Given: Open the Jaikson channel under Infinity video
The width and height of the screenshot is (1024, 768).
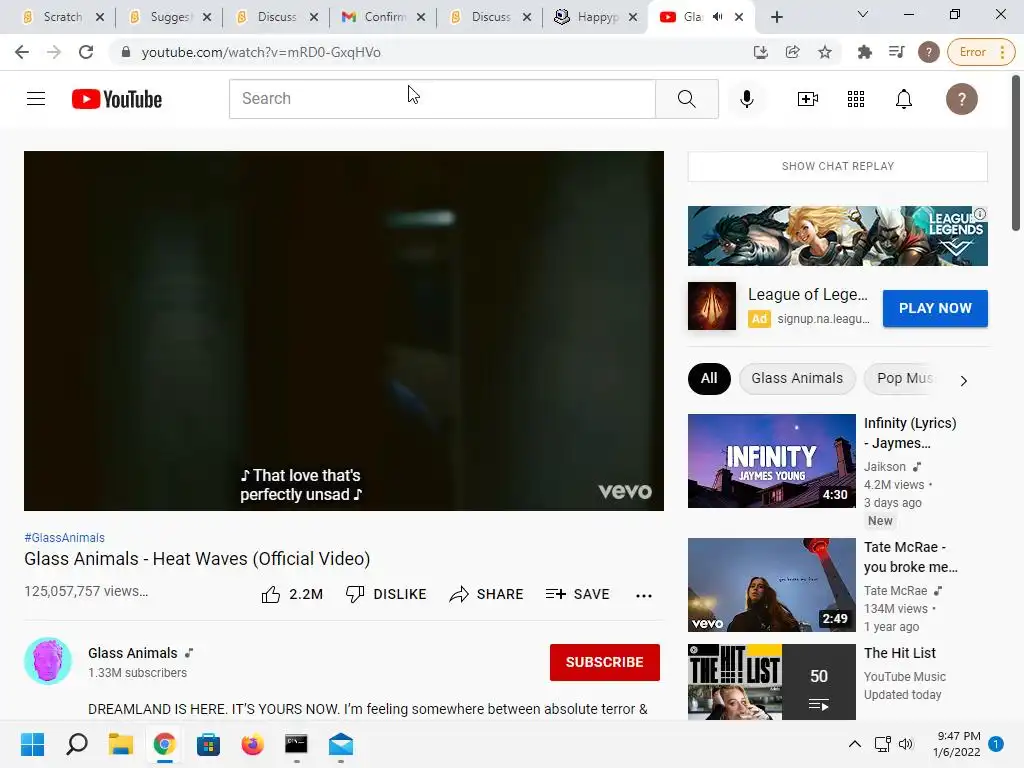Looking at the screenshot, I should 885,467.
